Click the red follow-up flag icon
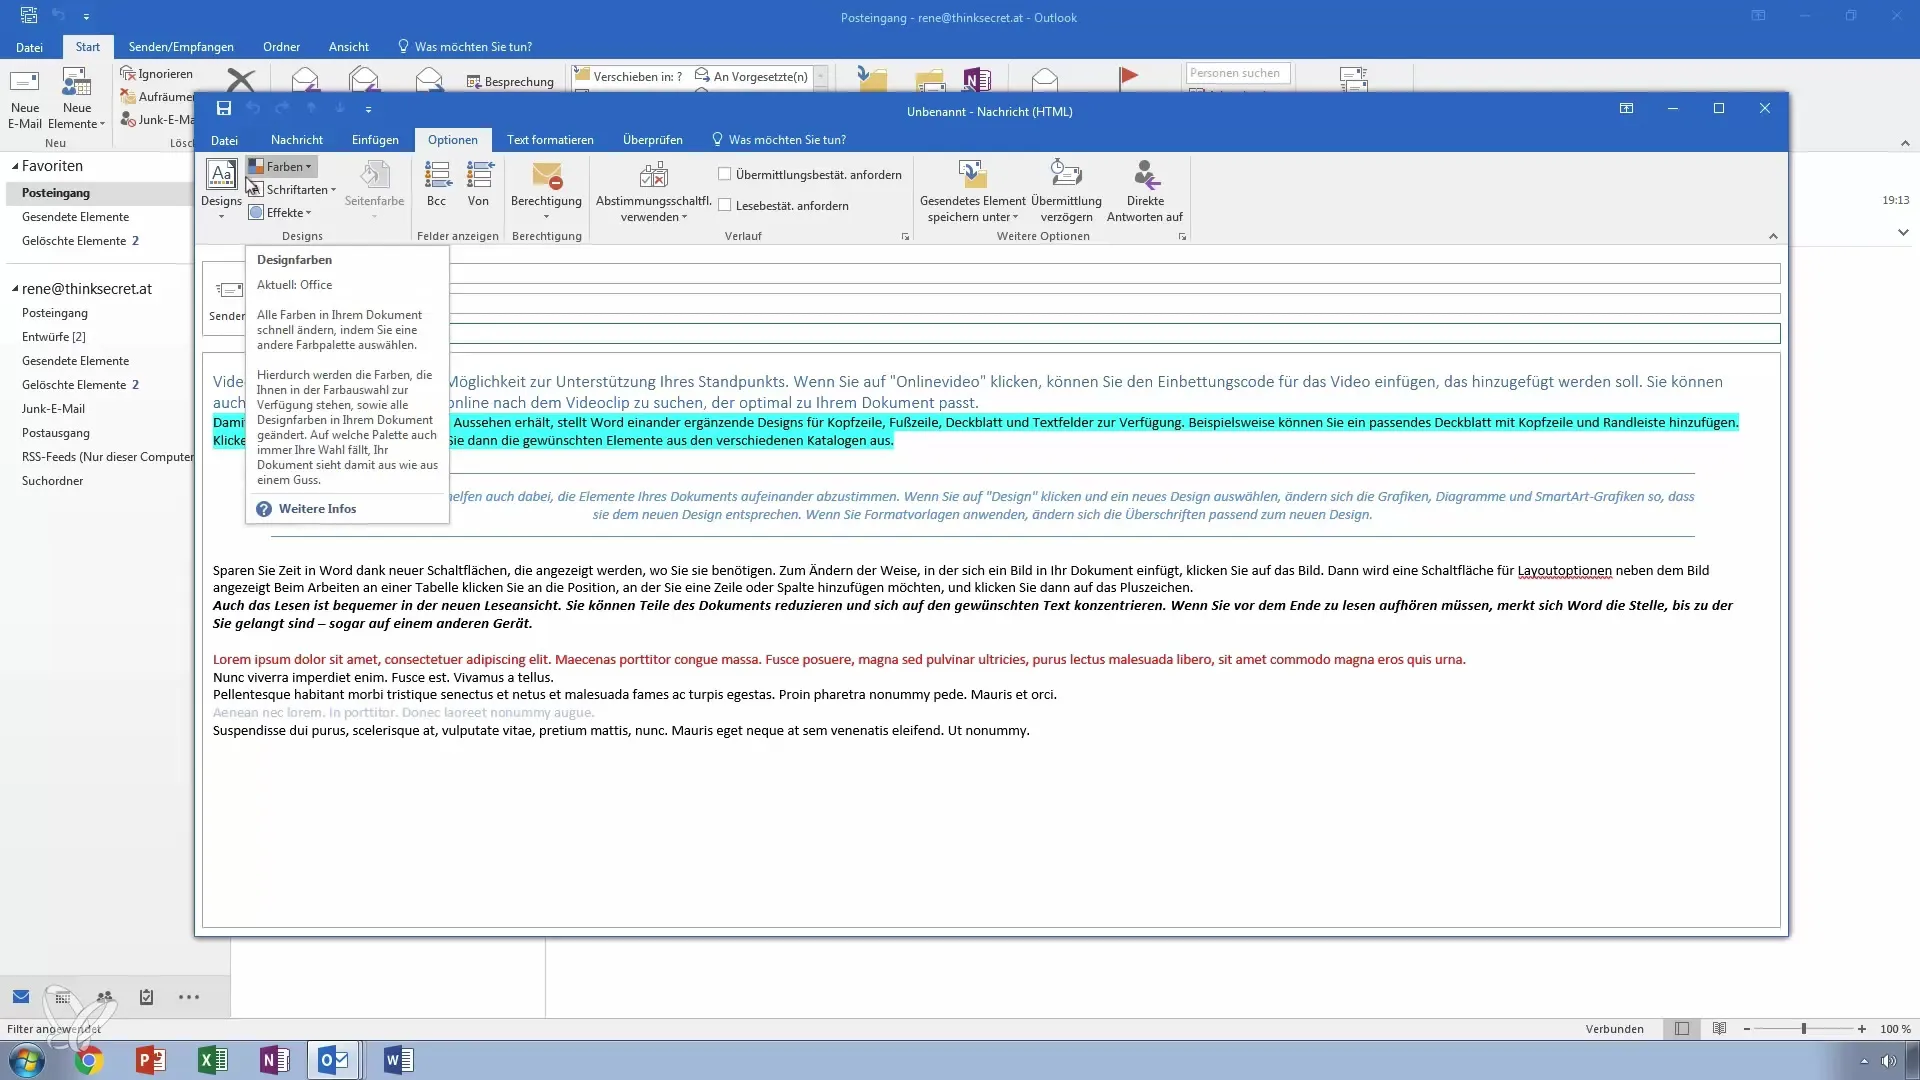Screen dimensions: 1920x1080 pyautogui.click(x=1128, y=78)
